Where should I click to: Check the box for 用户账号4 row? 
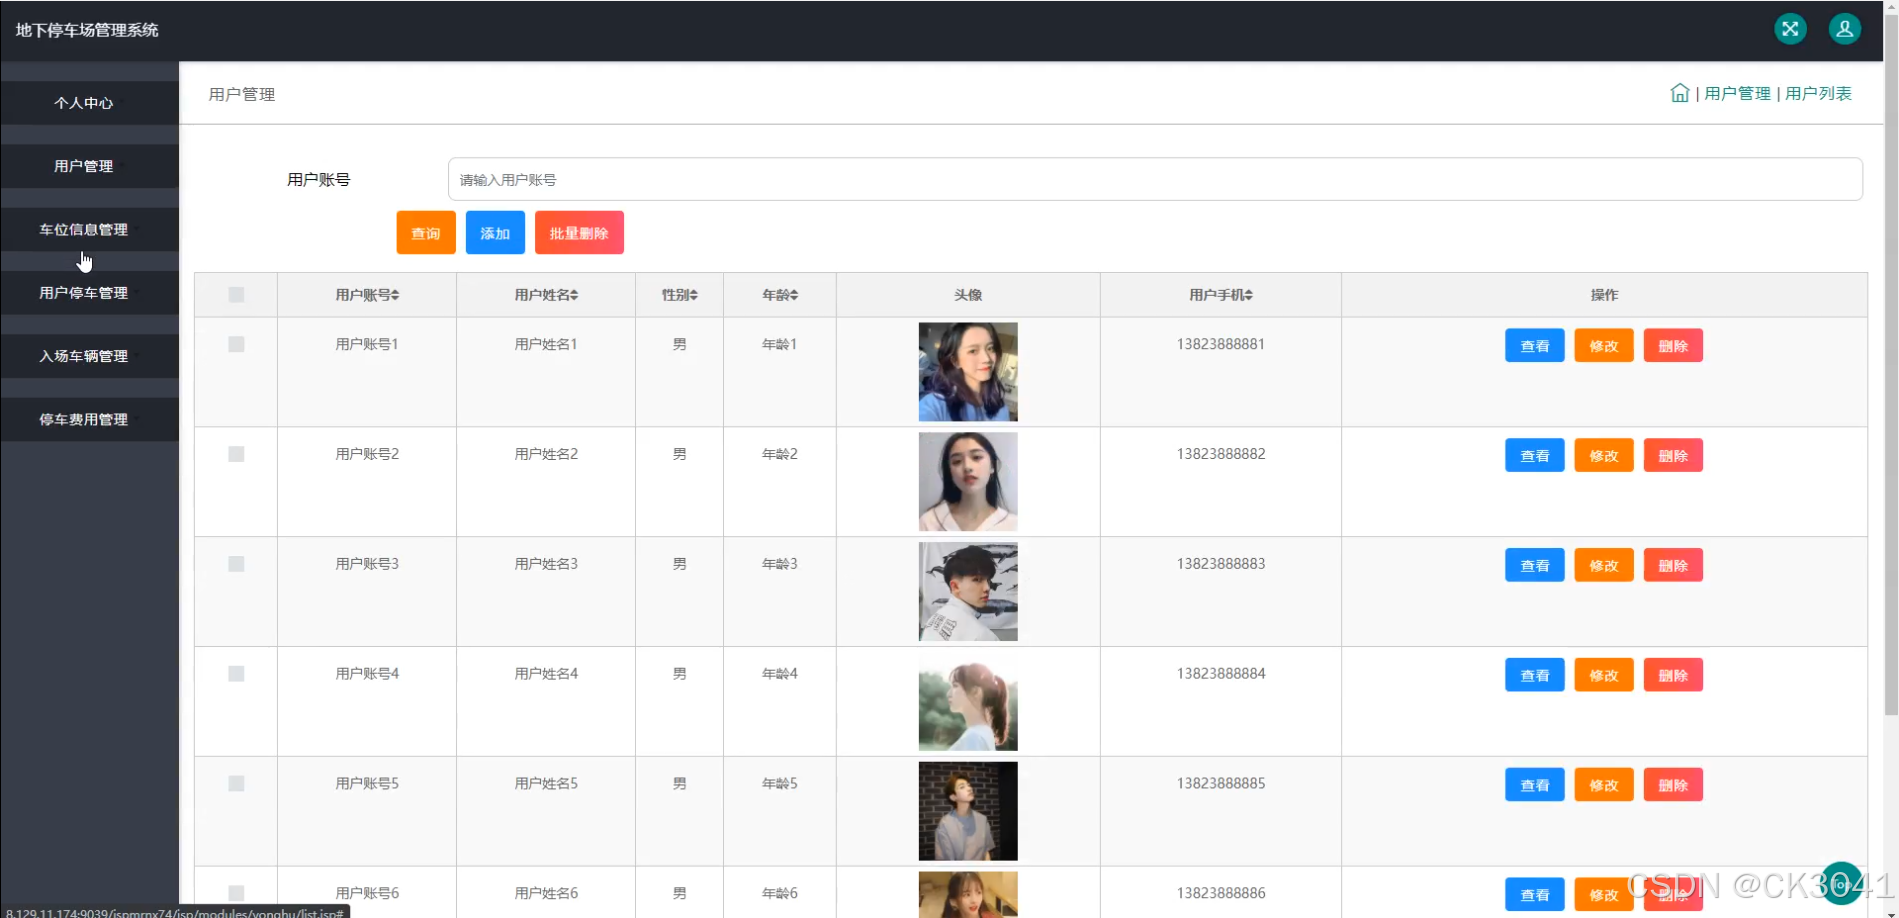(236, 674)
